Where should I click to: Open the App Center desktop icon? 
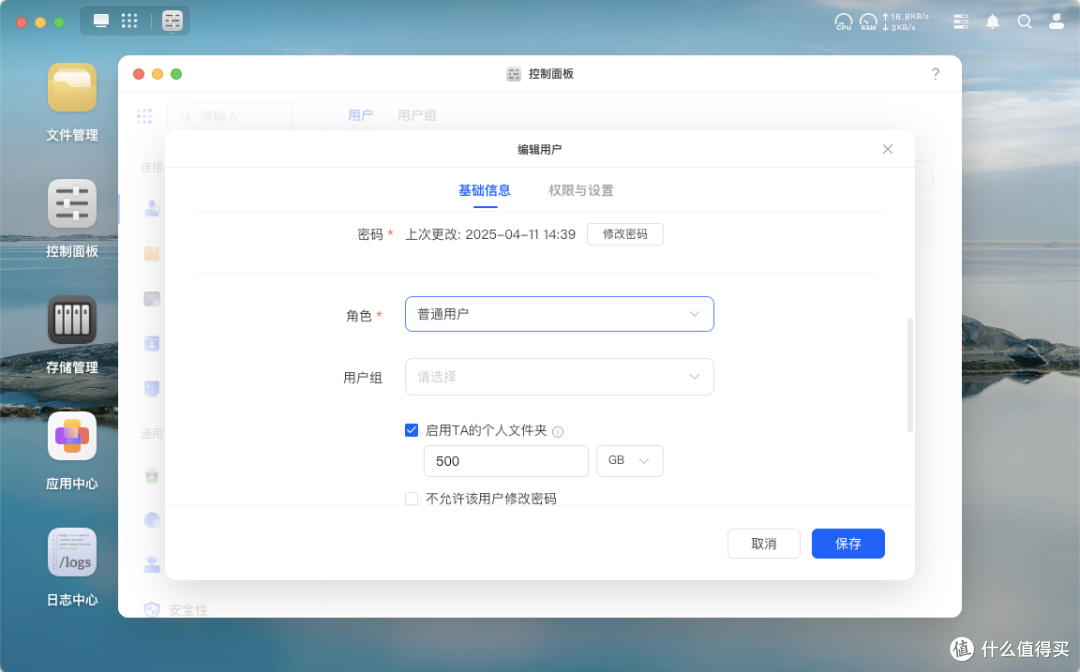72,436
